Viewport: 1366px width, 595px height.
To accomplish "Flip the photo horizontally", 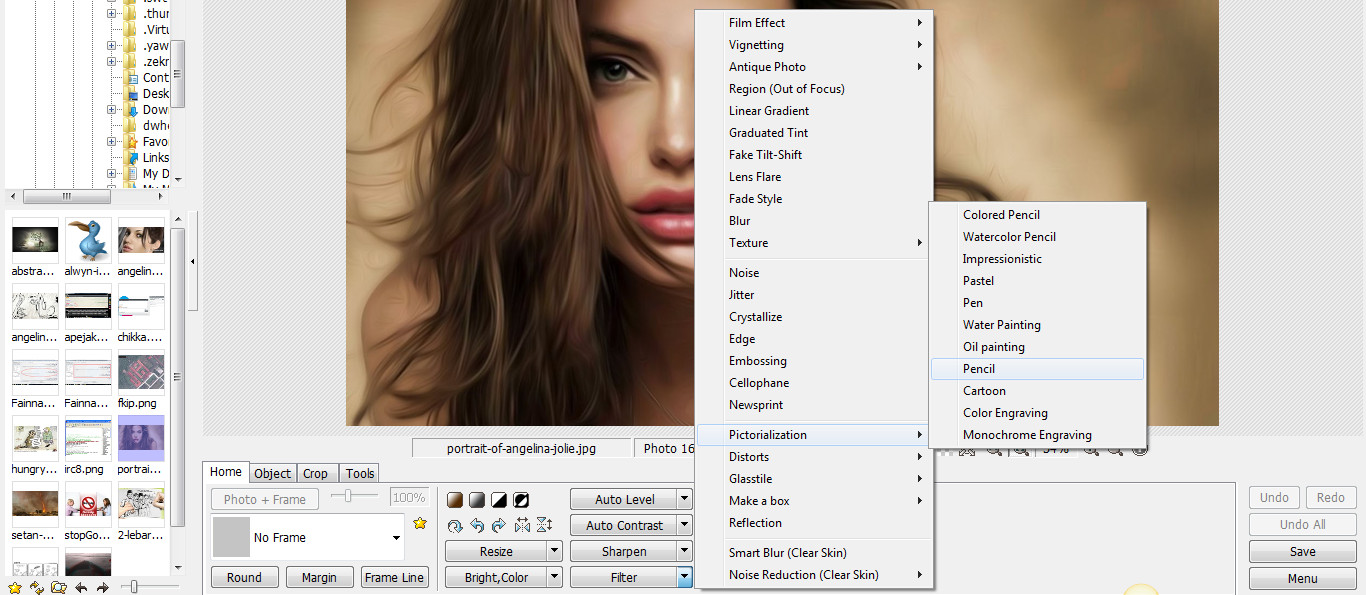I will pos(521,525).
